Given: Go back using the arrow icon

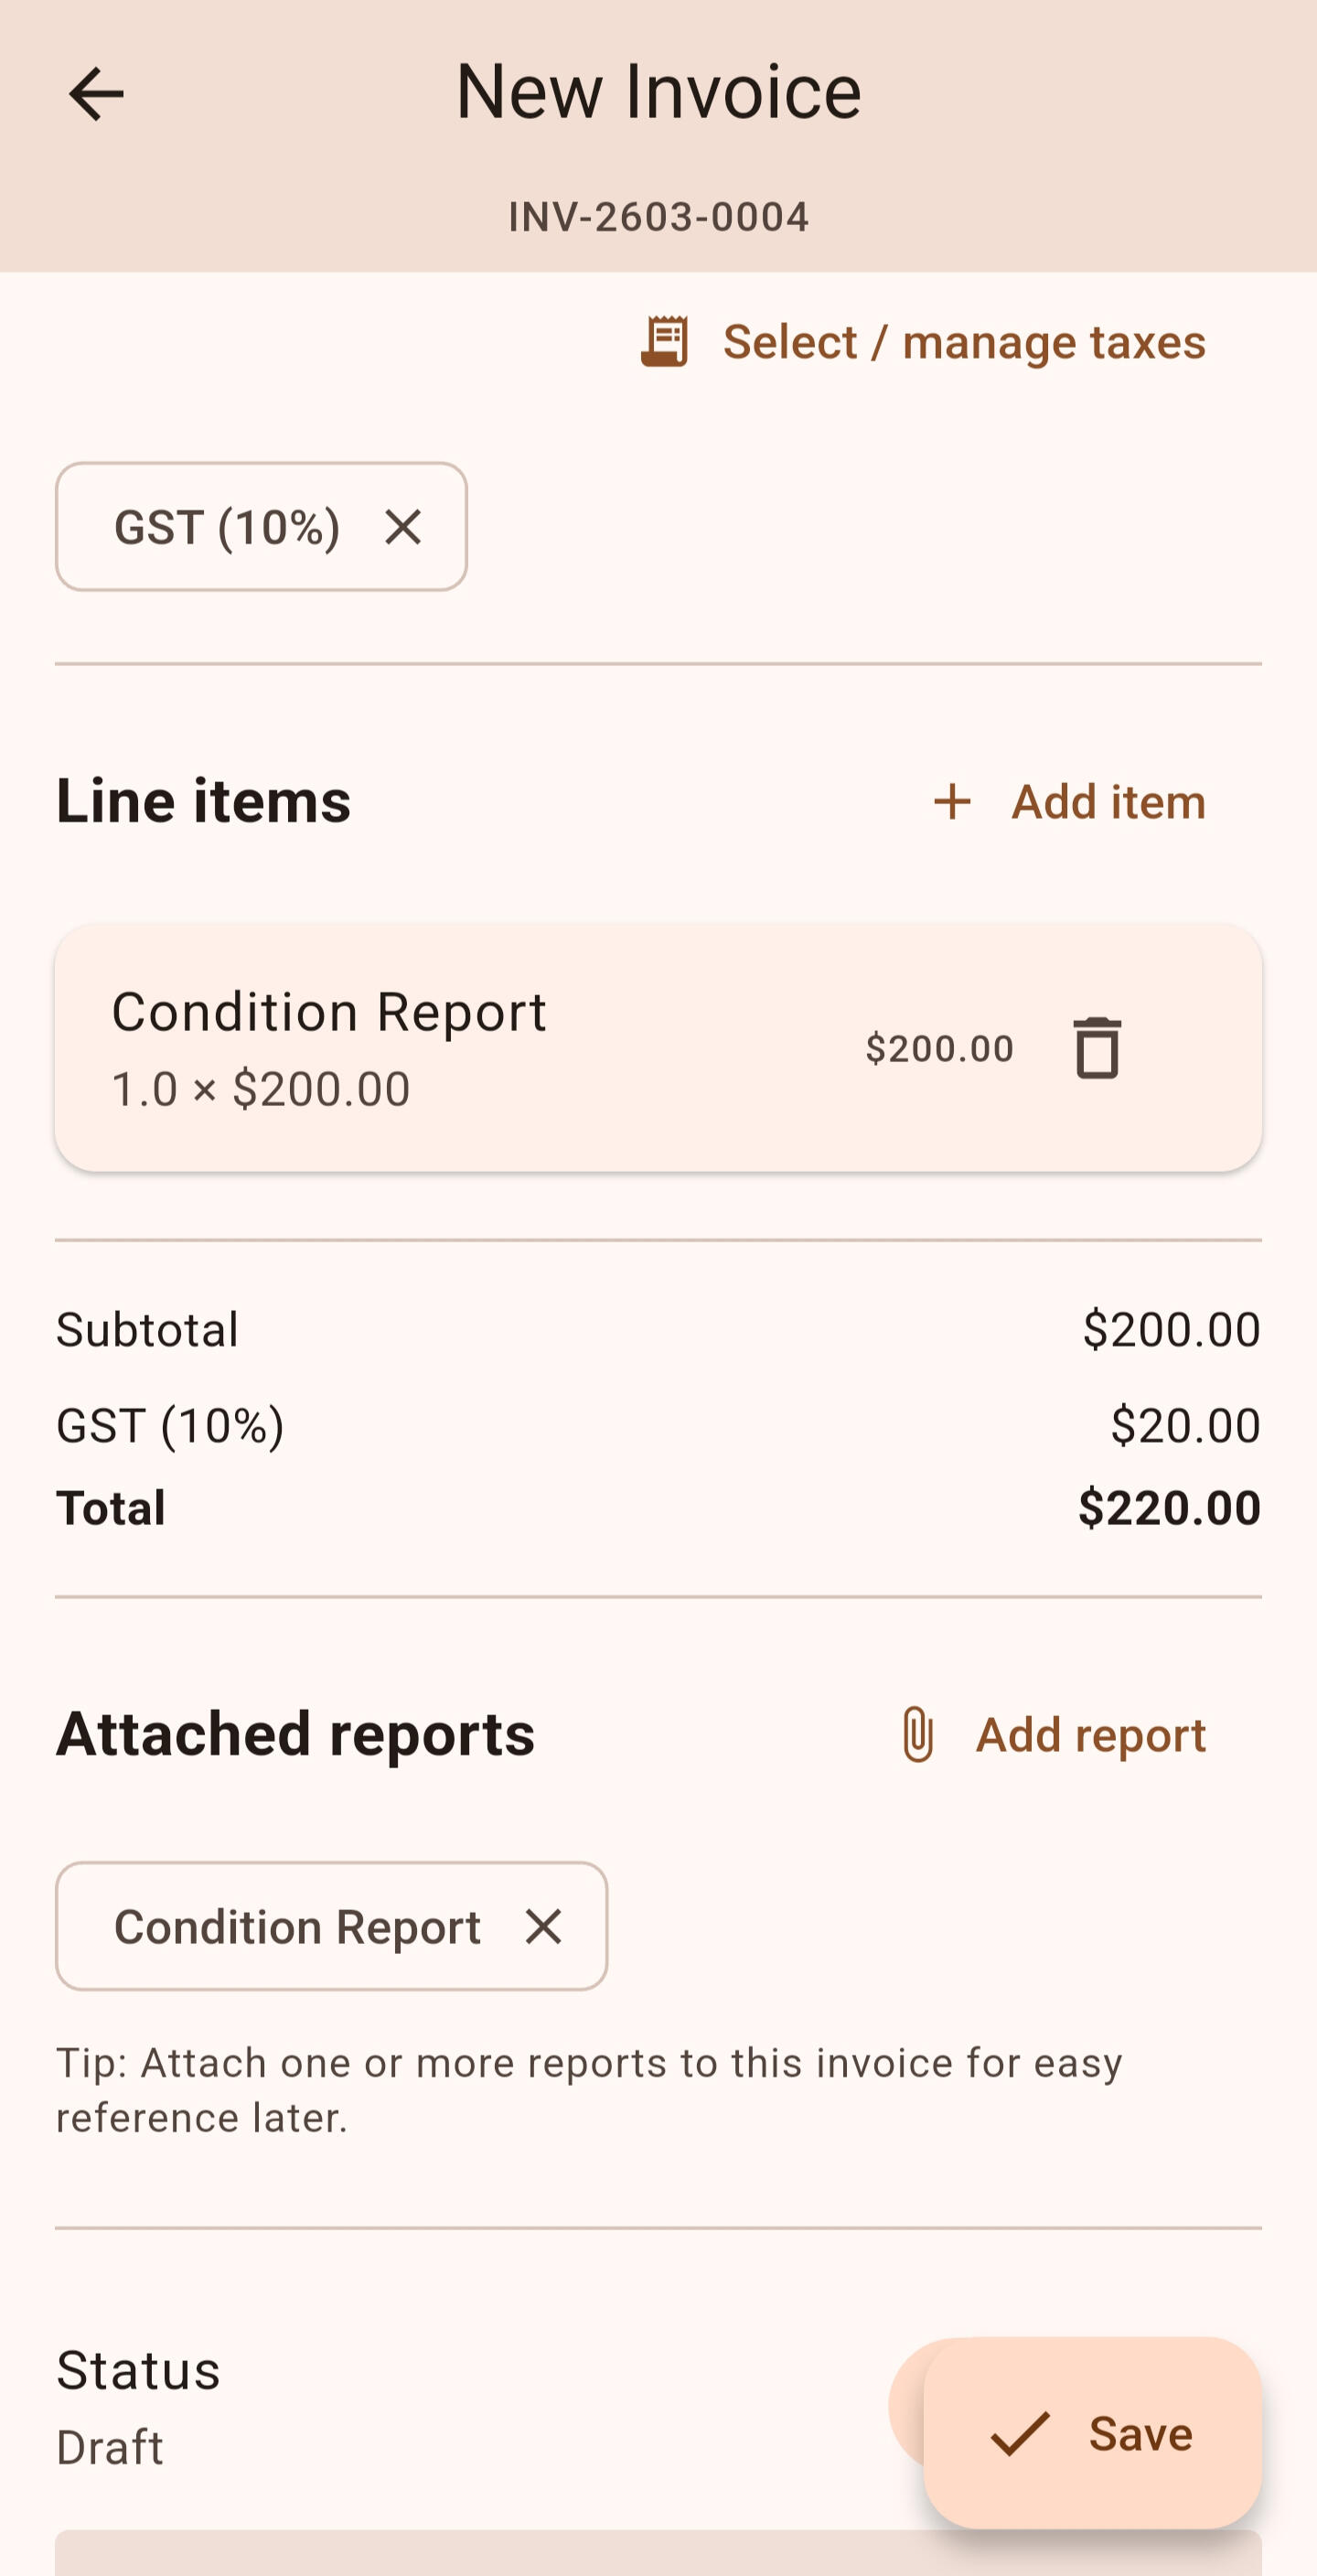Looking at the screenshot, I should (96, 94).
